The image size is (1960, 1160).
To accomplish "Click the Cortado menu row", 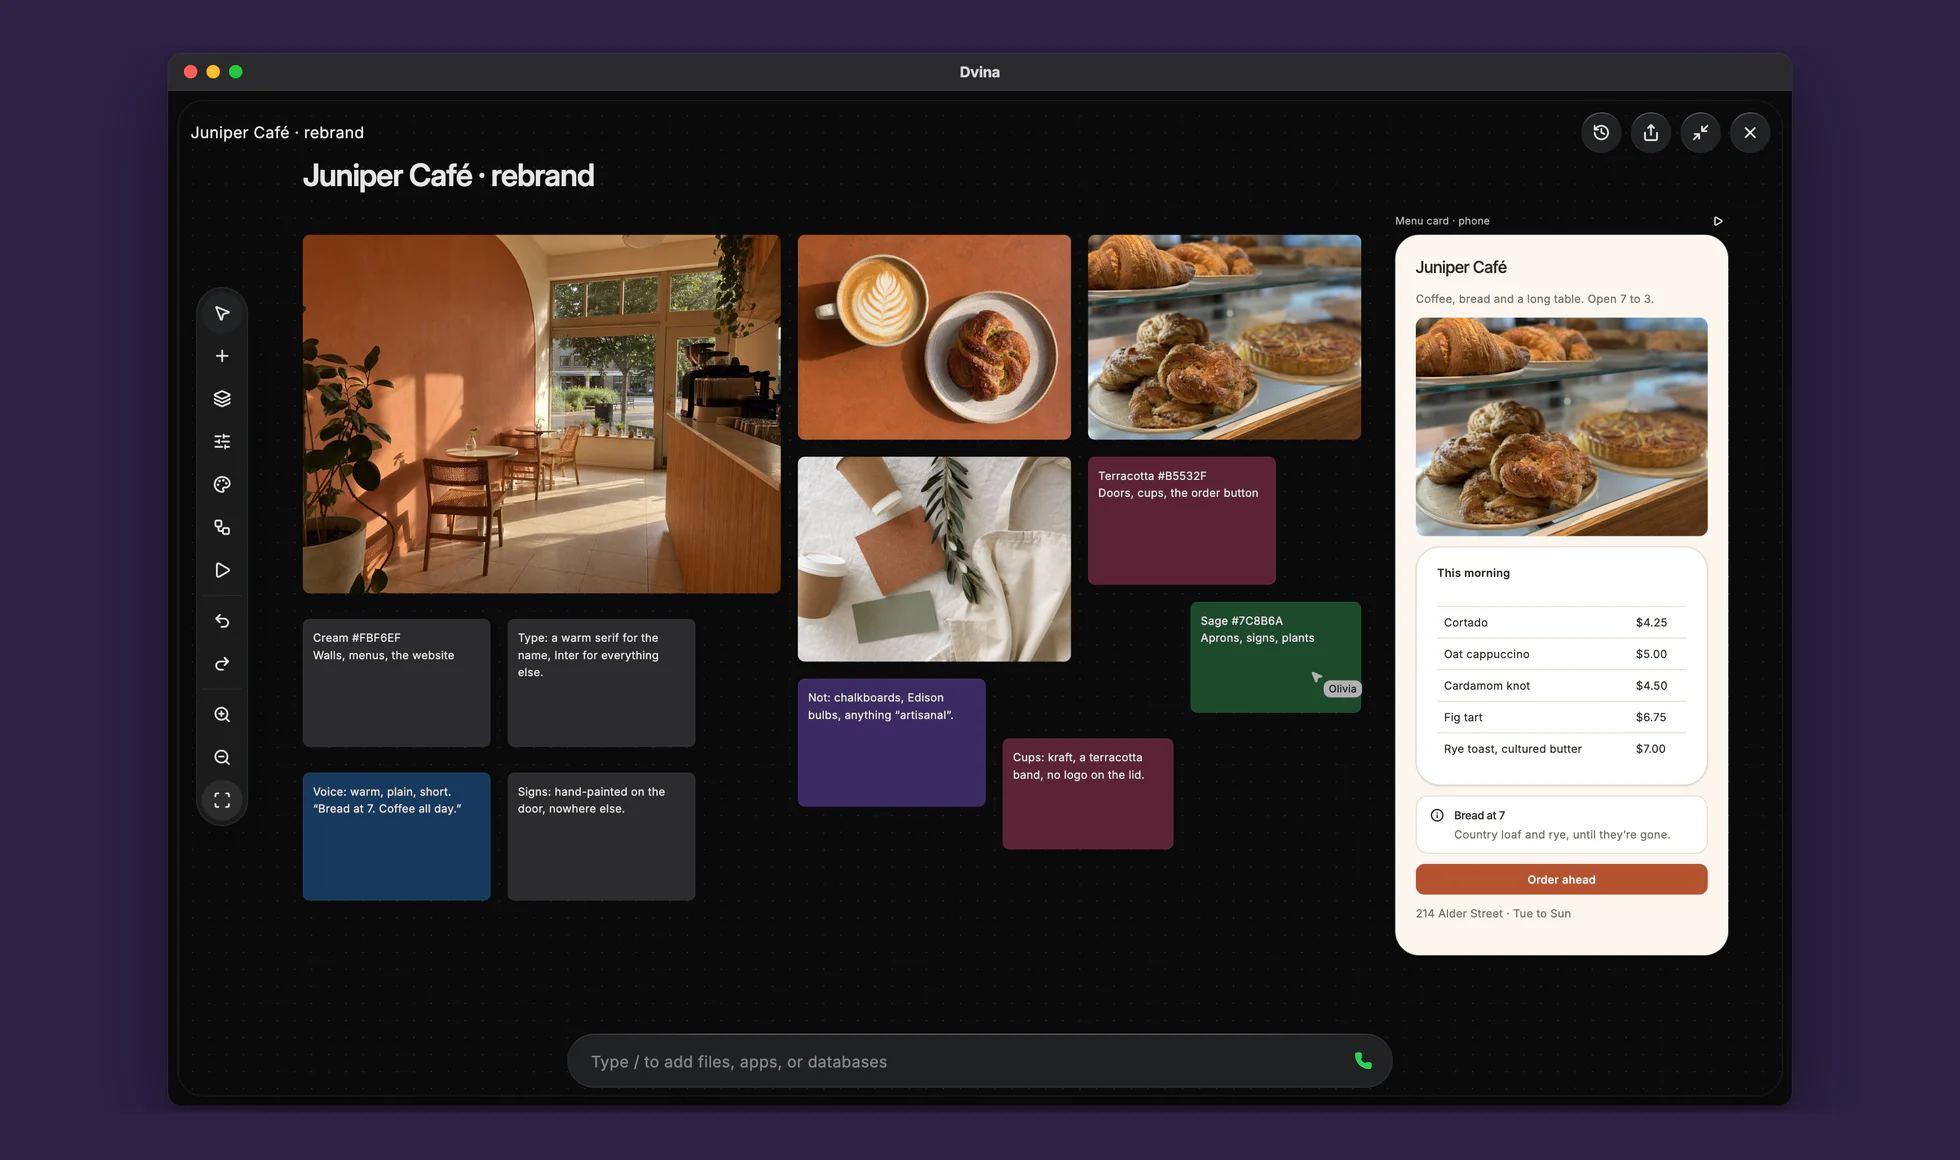I will [x=1561, y=622].
